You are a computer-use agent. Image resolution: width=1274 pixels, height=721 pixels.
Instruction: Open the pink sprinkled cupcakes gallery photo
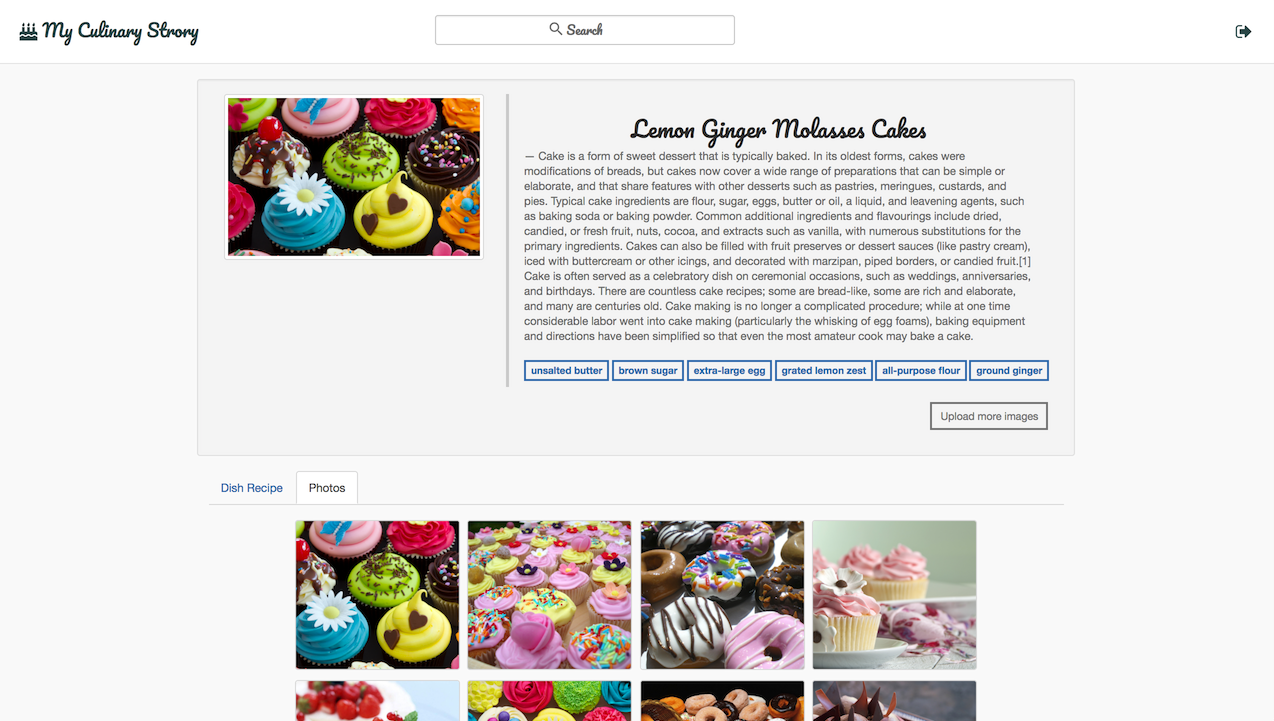pyautogui.click(x=550, y=595)
